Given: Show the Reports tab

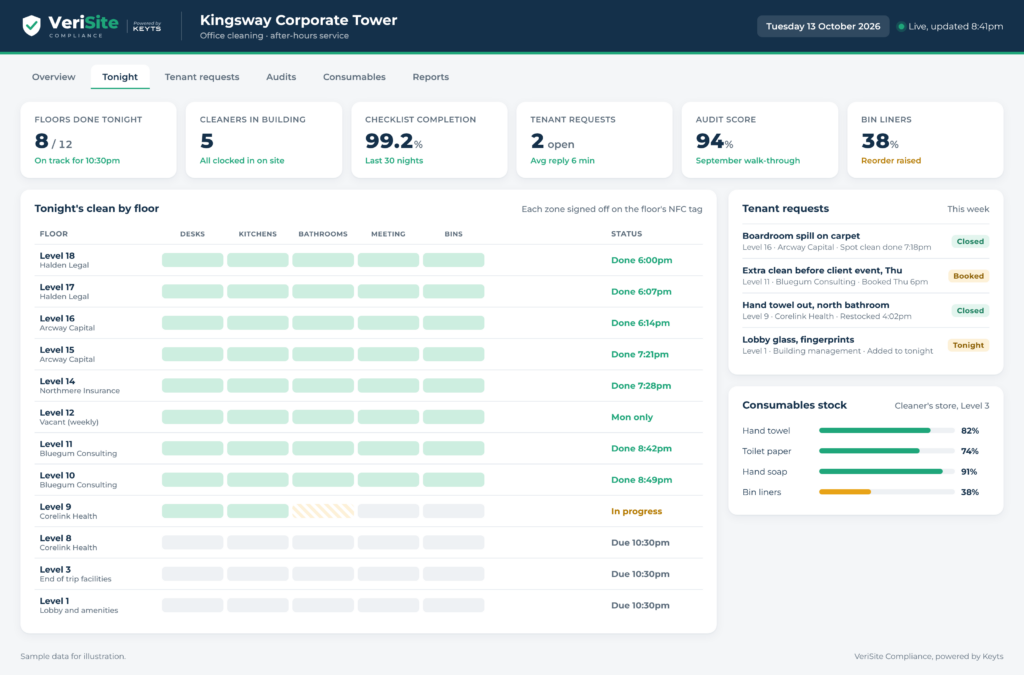Looking at the screenshot, I should click(x=430, y=77).
